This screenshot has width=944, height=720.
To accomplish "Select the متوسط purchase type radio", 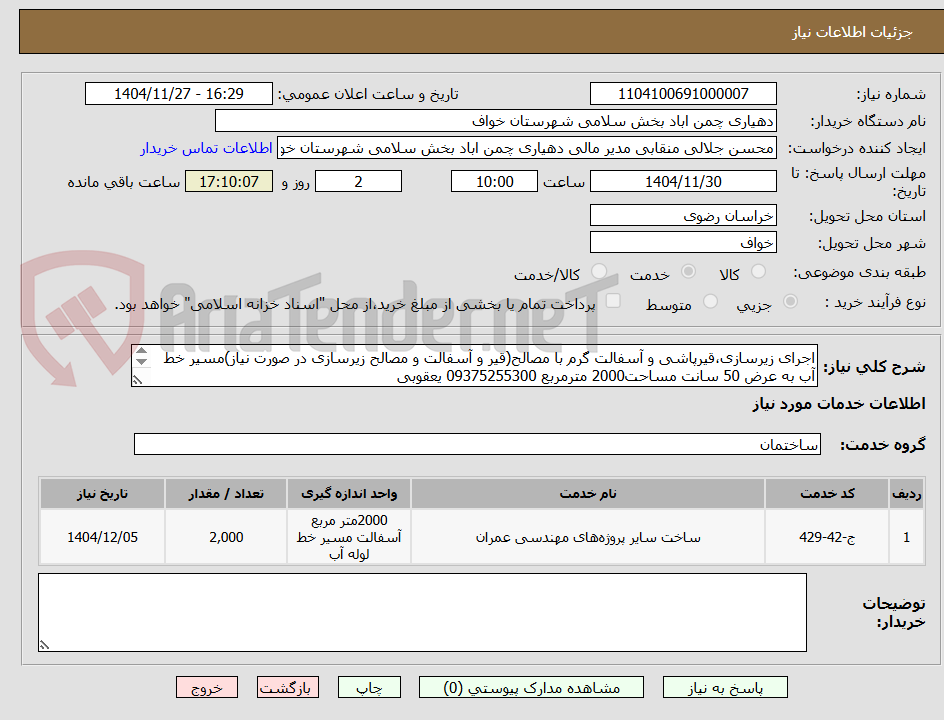I will [x=710, y=301].
